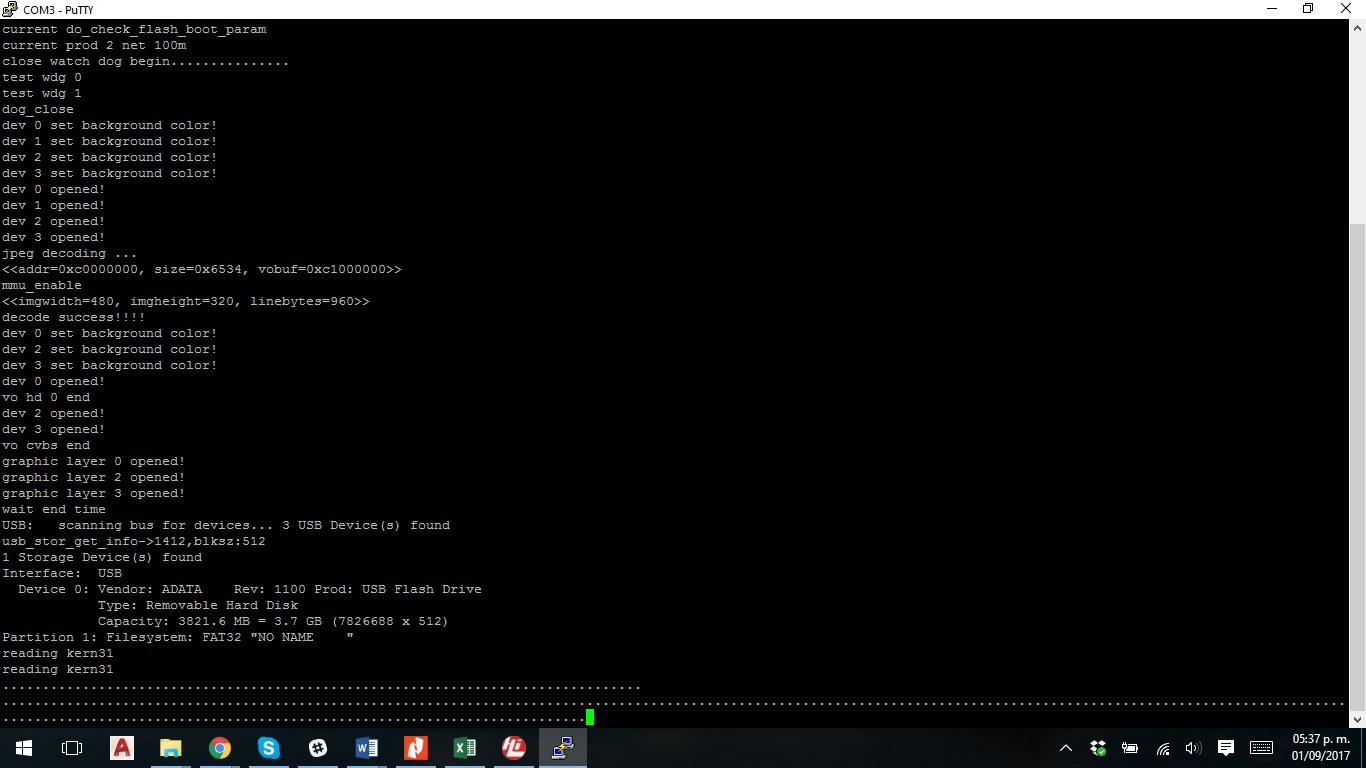This screenshot has width=1366, height=768.
Task: Click line 'graphic layer 3 opened!'
Action: pyautogui.click(x=94, y=493)
